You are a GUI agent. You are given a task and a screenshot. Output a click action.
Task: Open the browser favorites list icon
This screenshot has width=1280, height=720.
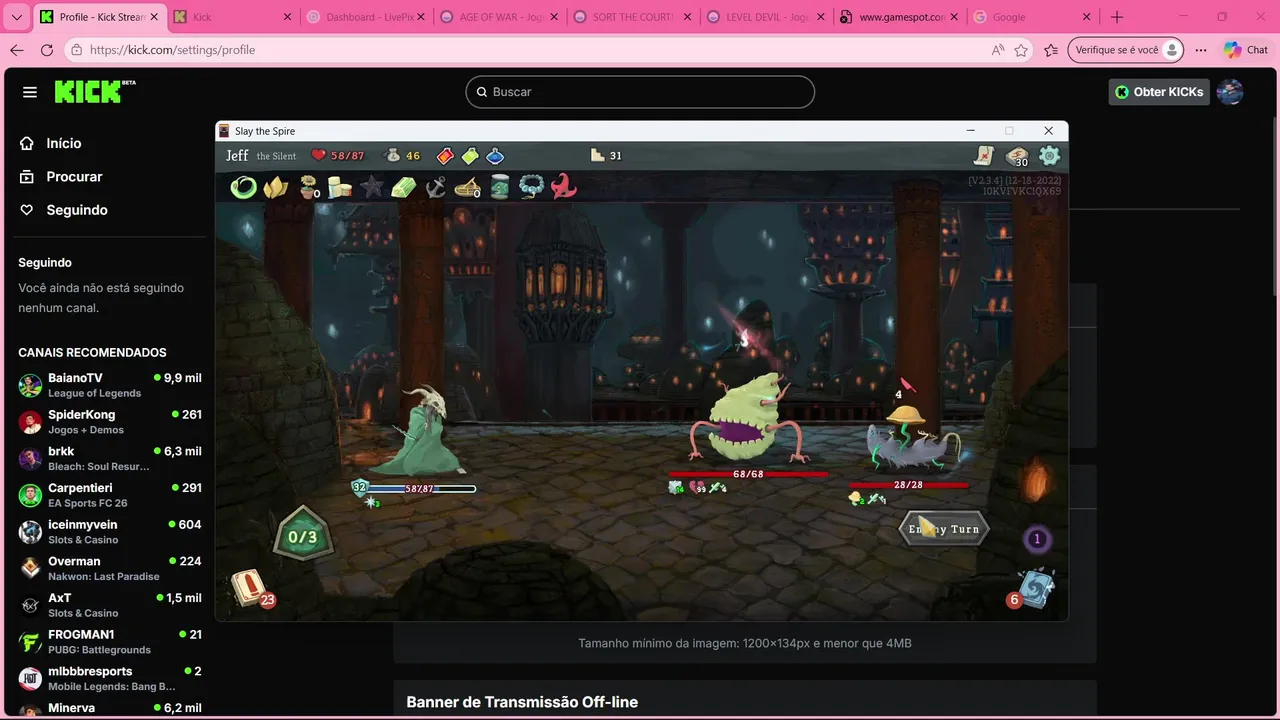point(1051,50)
